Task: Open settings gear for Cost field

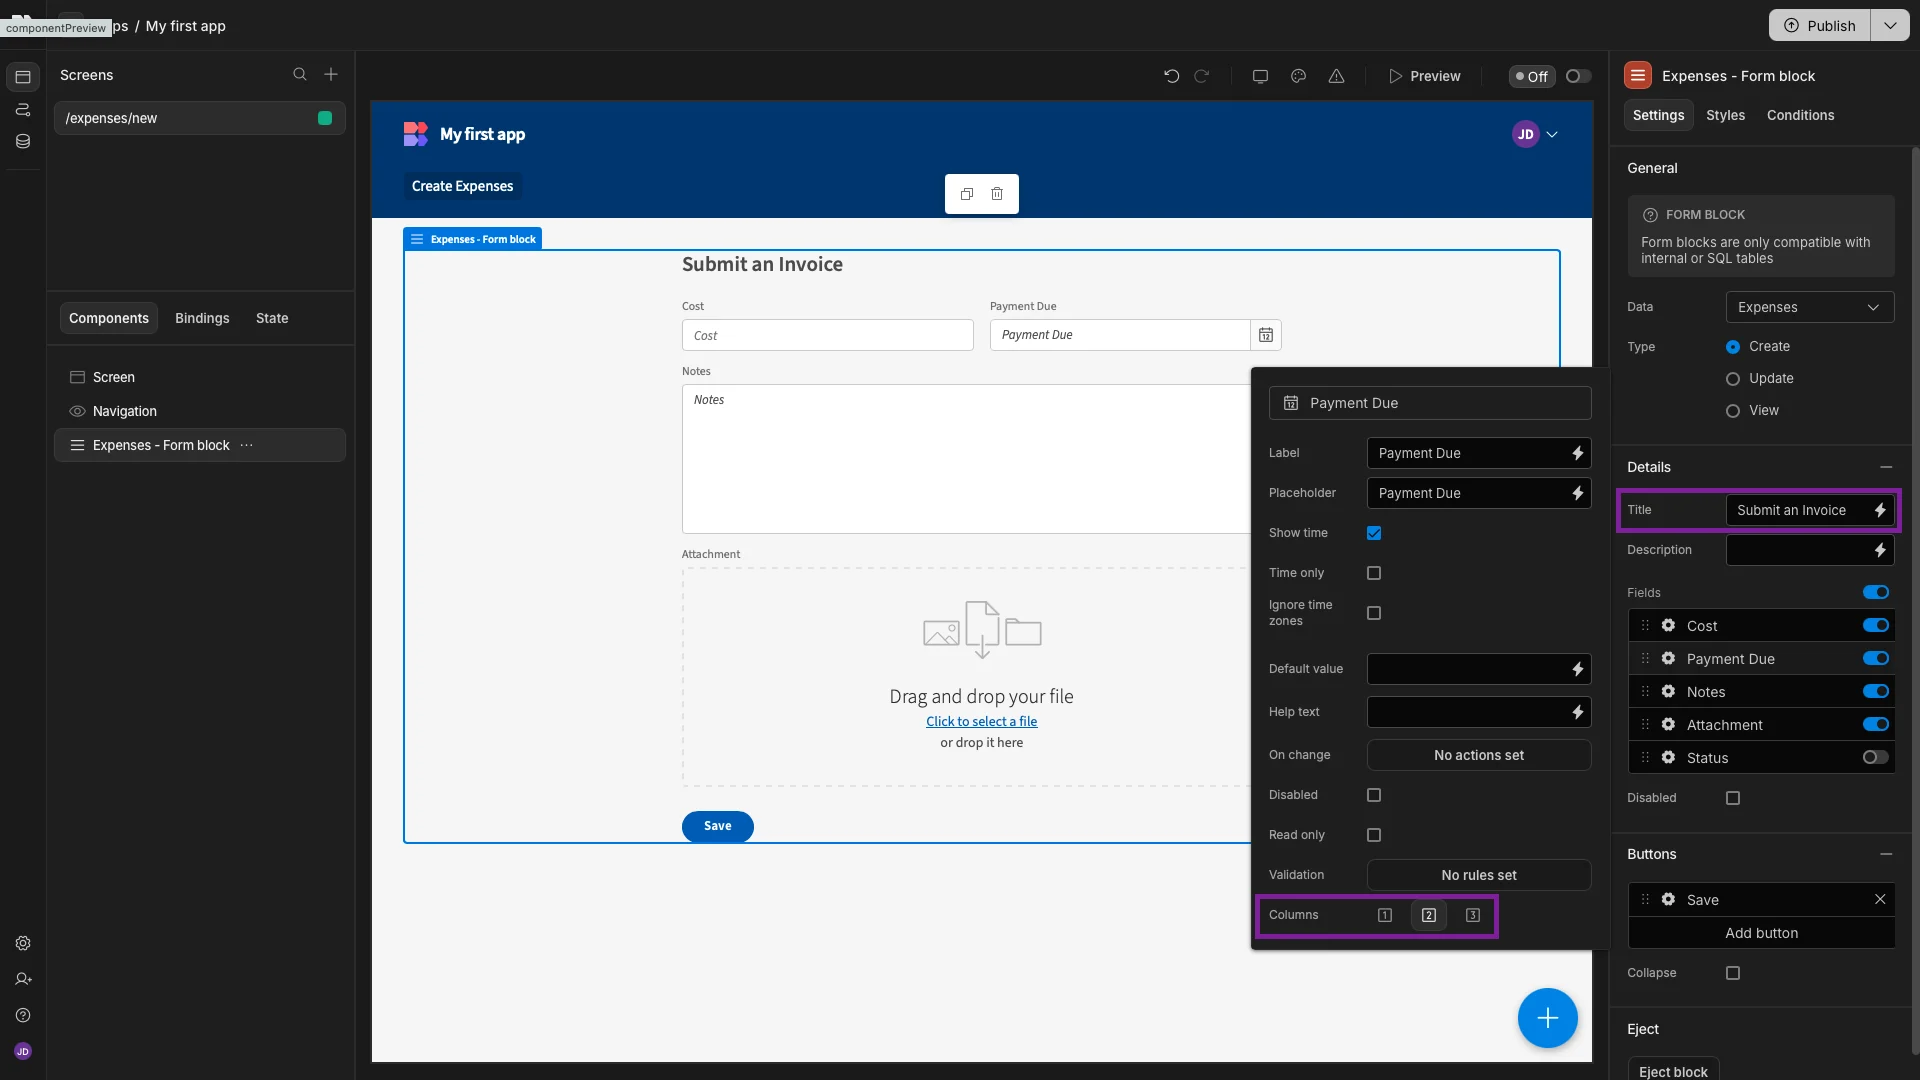Action: click(x=1668, y=626)
